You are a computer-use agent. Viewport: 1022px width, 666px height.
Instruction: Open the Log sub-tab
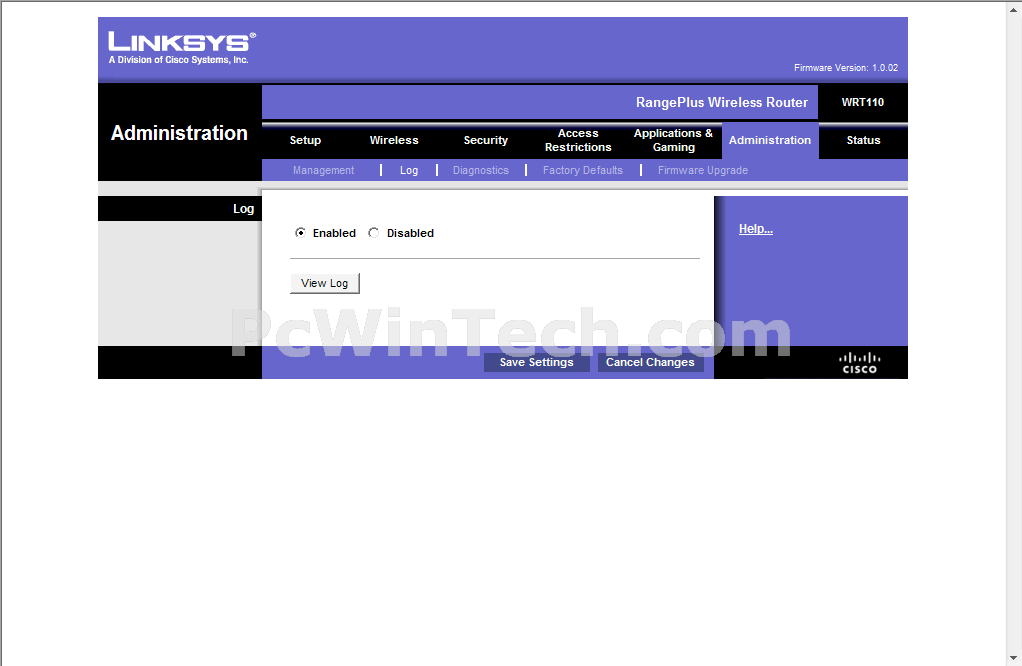(x=409, y=170)
